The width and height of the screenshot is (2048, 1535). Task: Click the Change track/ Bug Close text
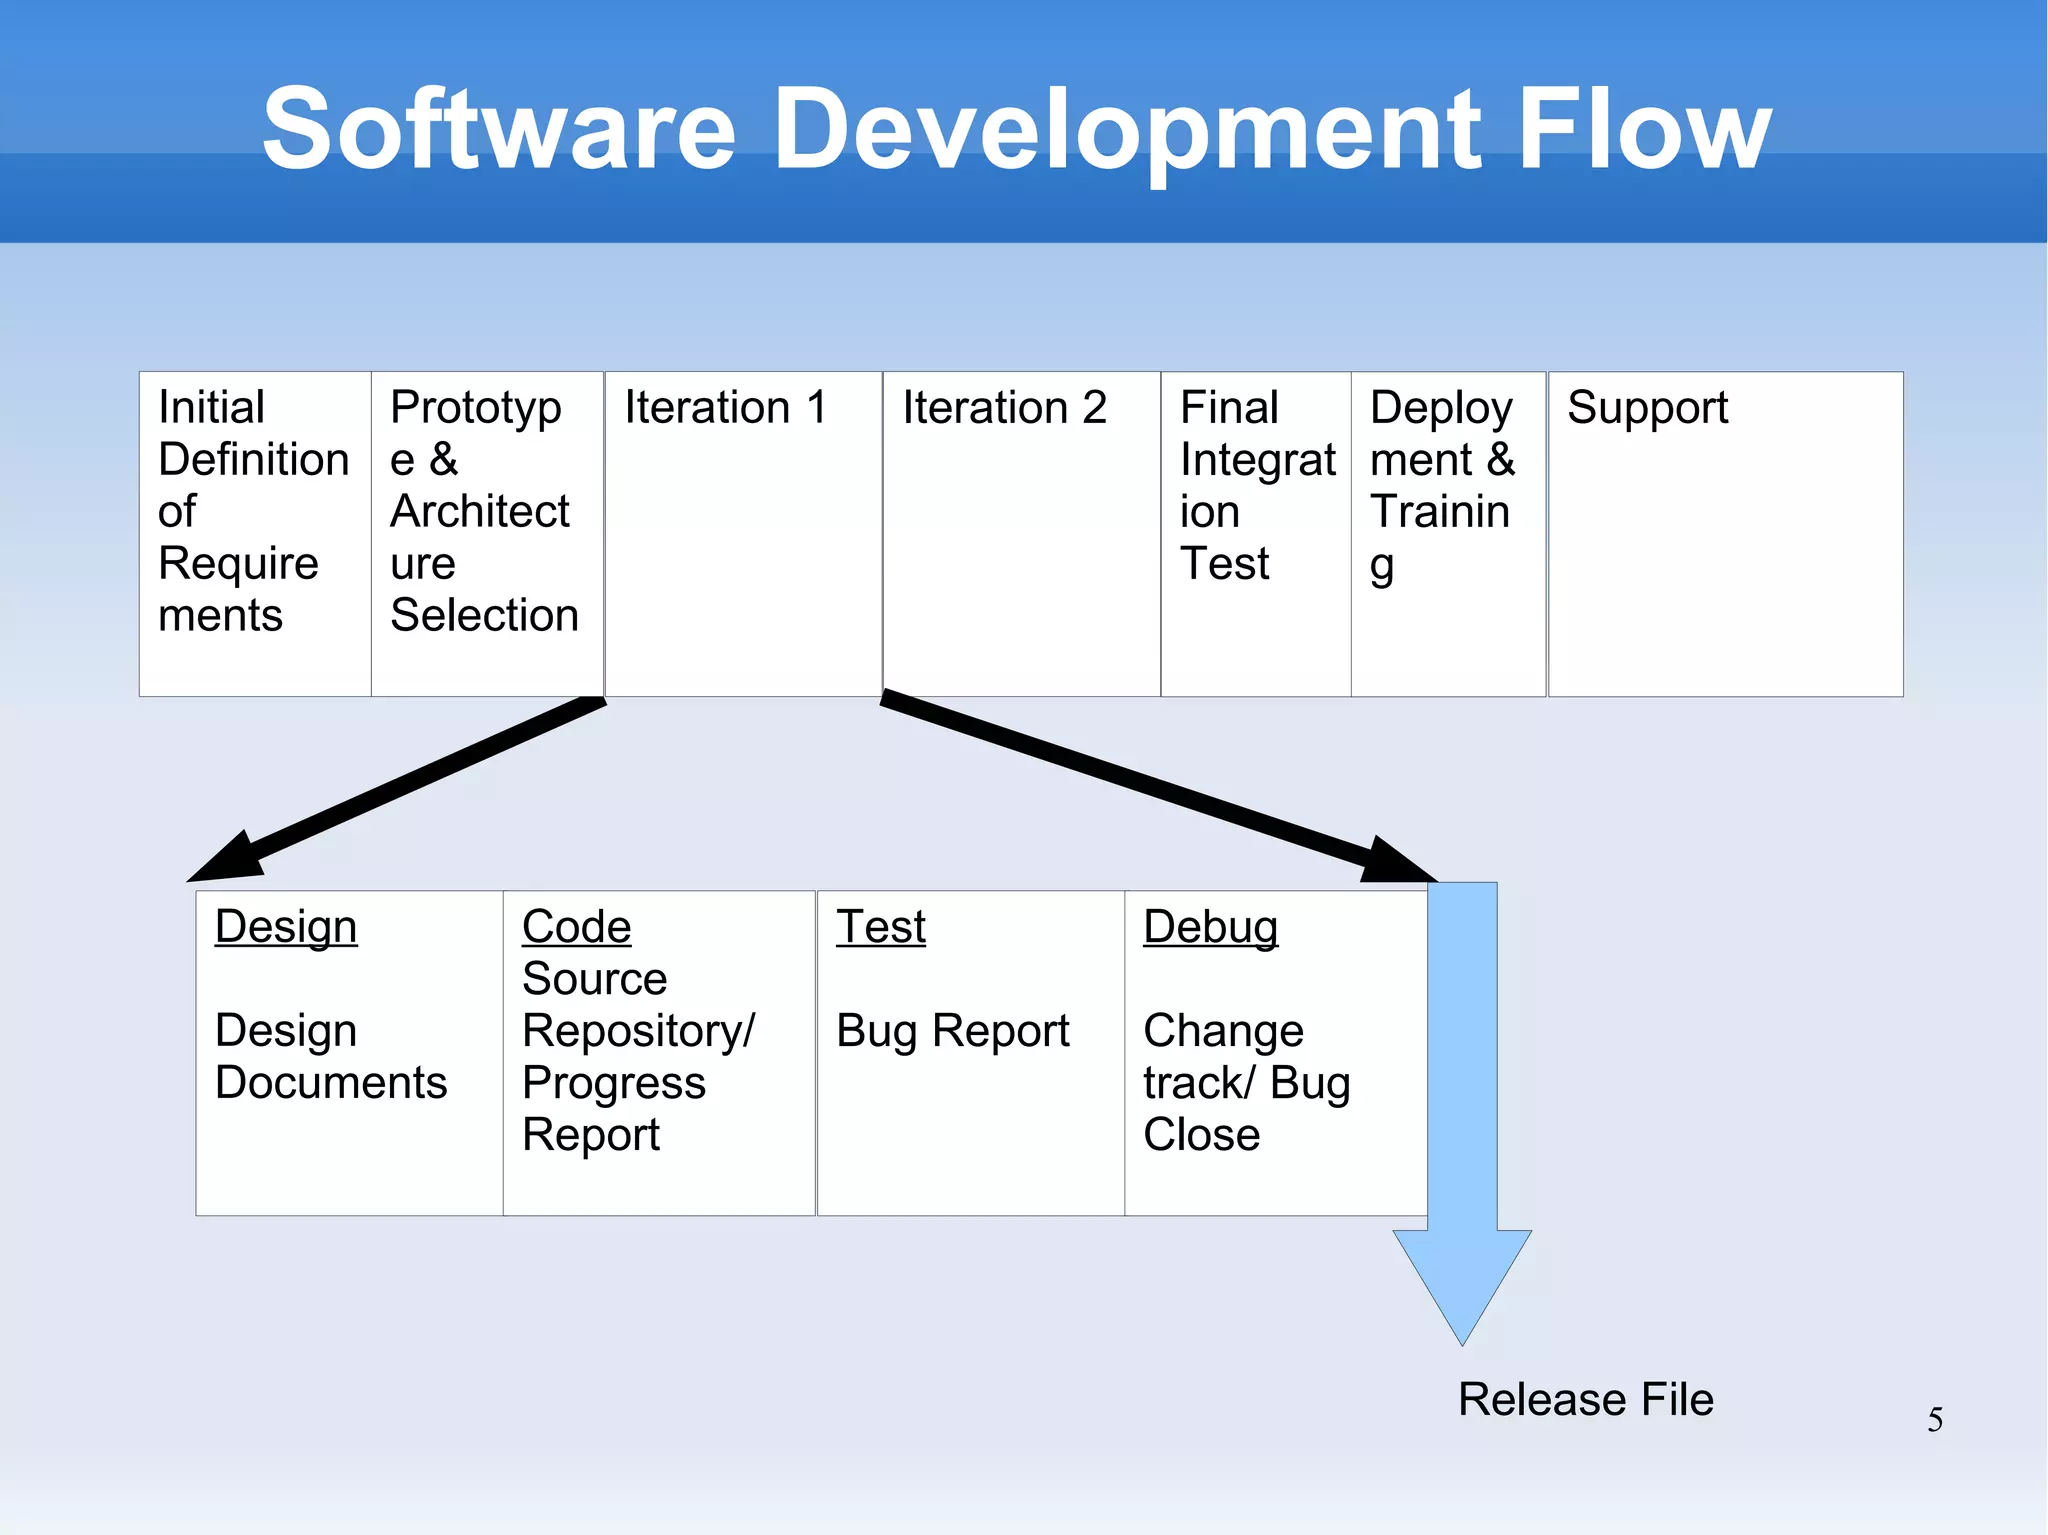(x=1246, y=1083)
